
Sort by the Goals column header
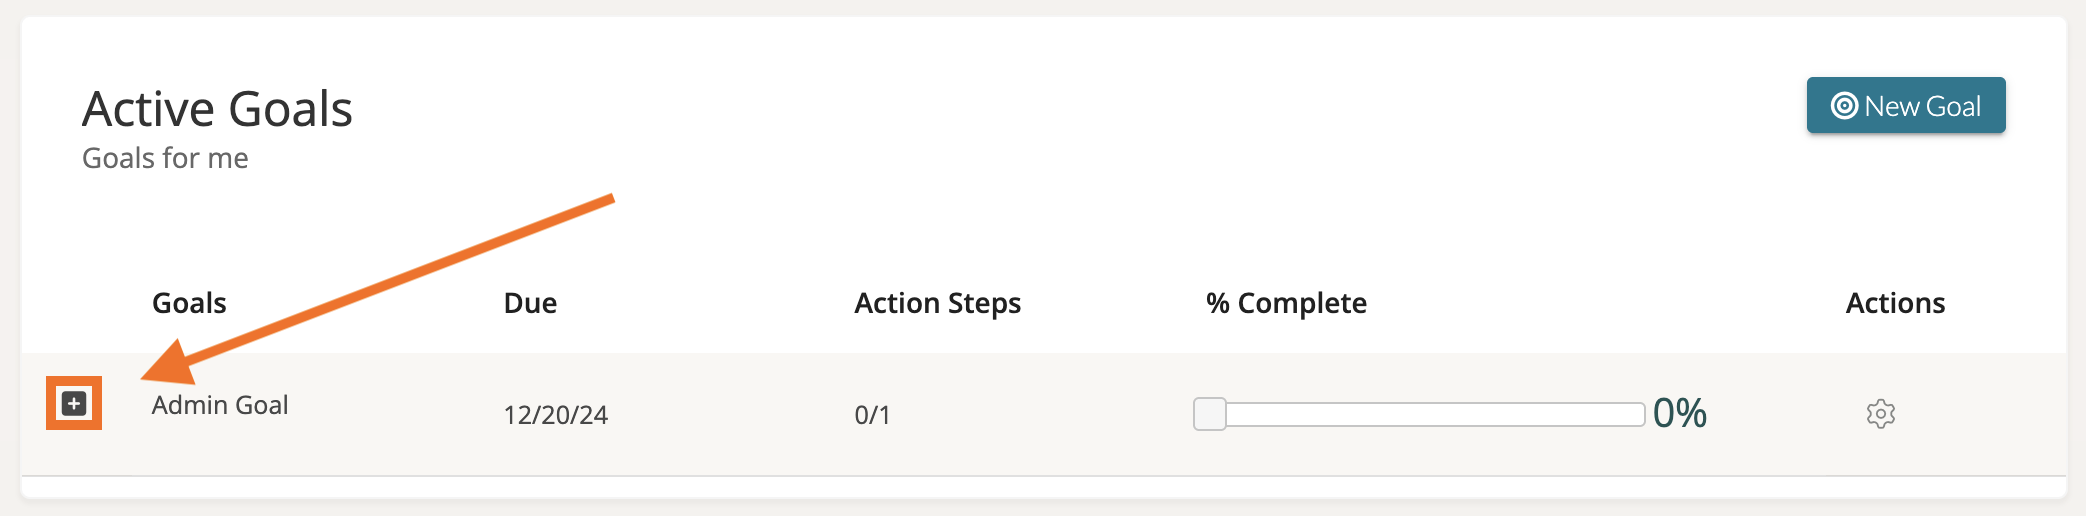coord(189,303)
